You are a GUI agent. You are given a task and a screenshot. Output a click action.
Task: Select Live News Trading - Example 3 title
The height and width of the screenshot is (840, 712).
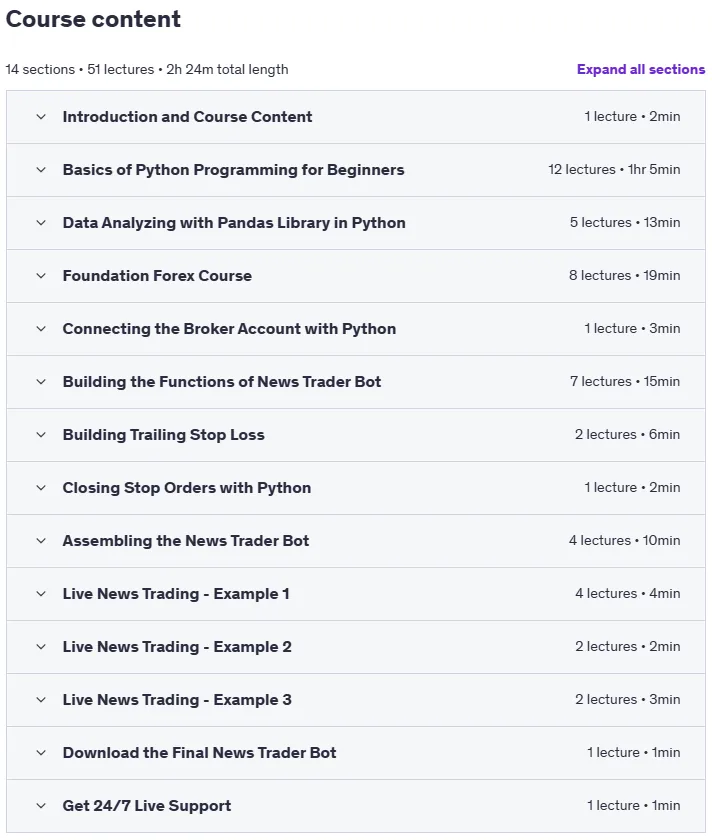click(177, 700)
